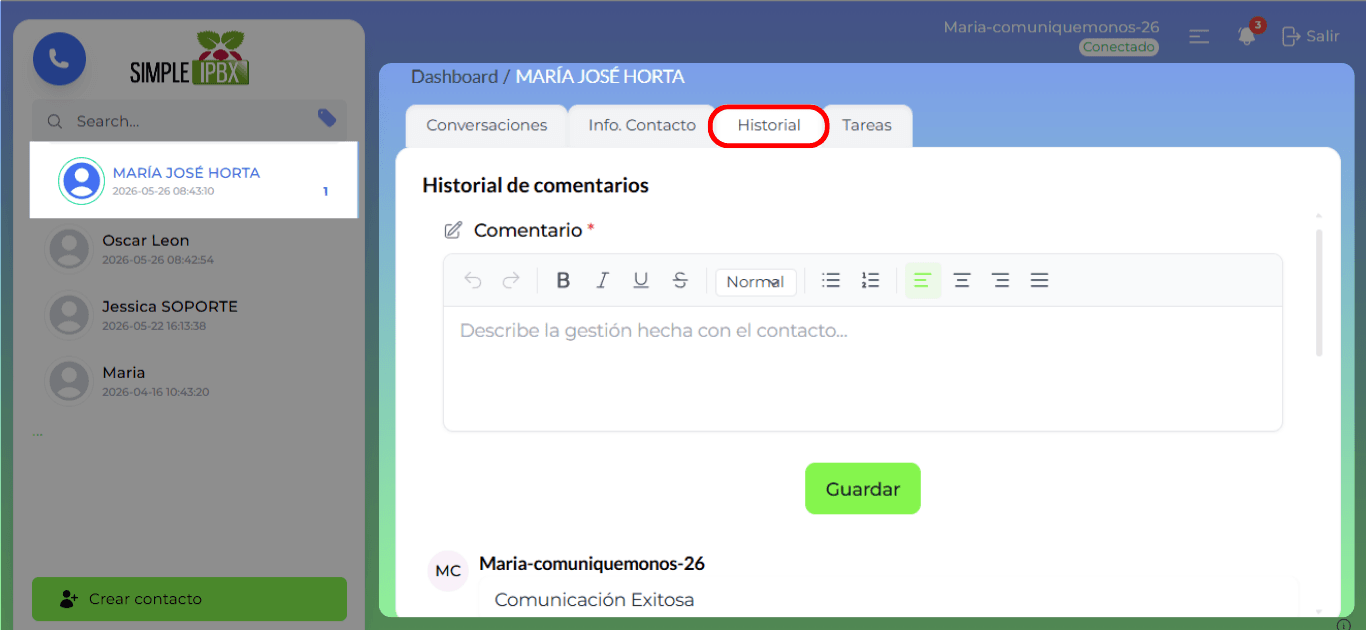The width and height of the screenshot is (1366, 630).
Task: Click timestamp 2026-05-26 08:42:54
Action: coord(158,260)
